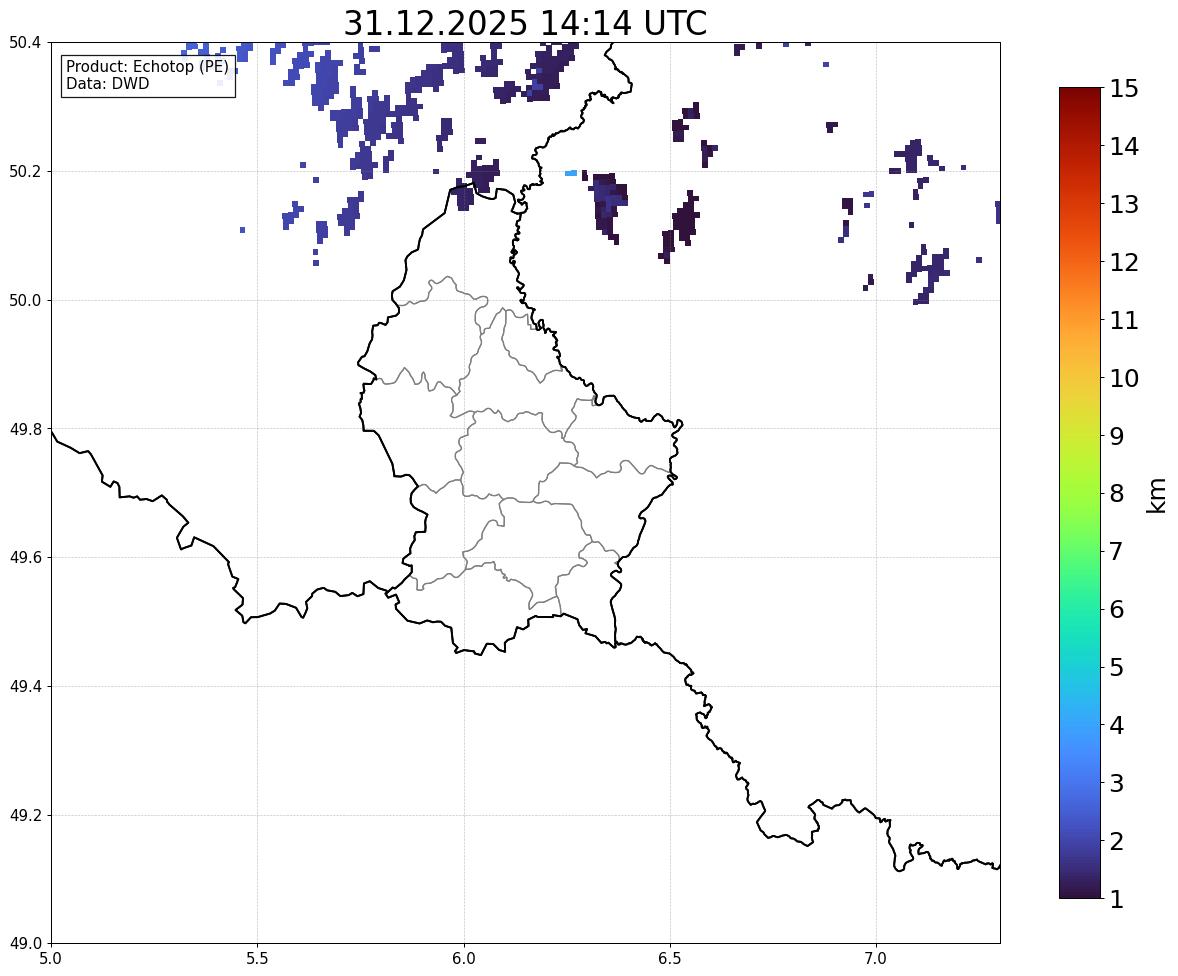1178x976 pixels.
Task: Click latitude axis label '49.6'
Action: pos(25,557)
